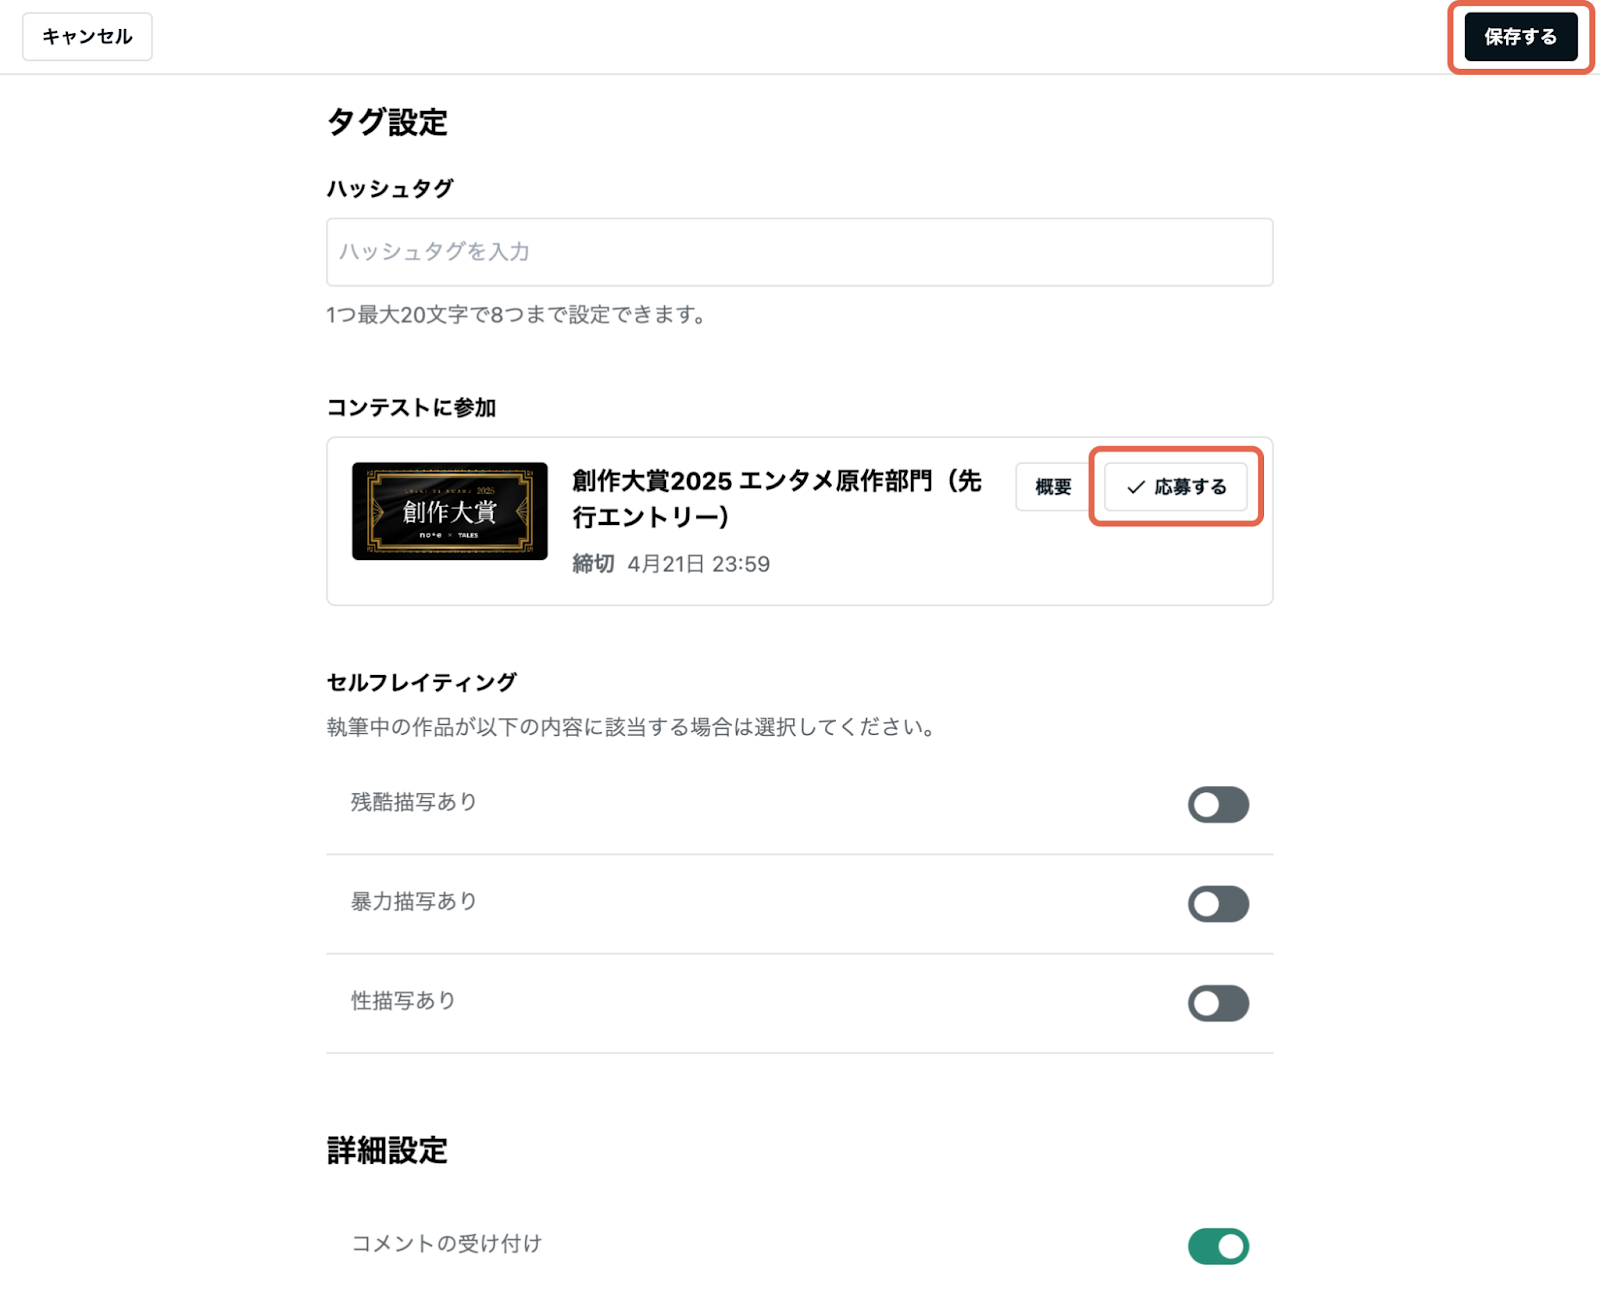
Task: Click the 保存する save button
Action: click(1520, 37)
